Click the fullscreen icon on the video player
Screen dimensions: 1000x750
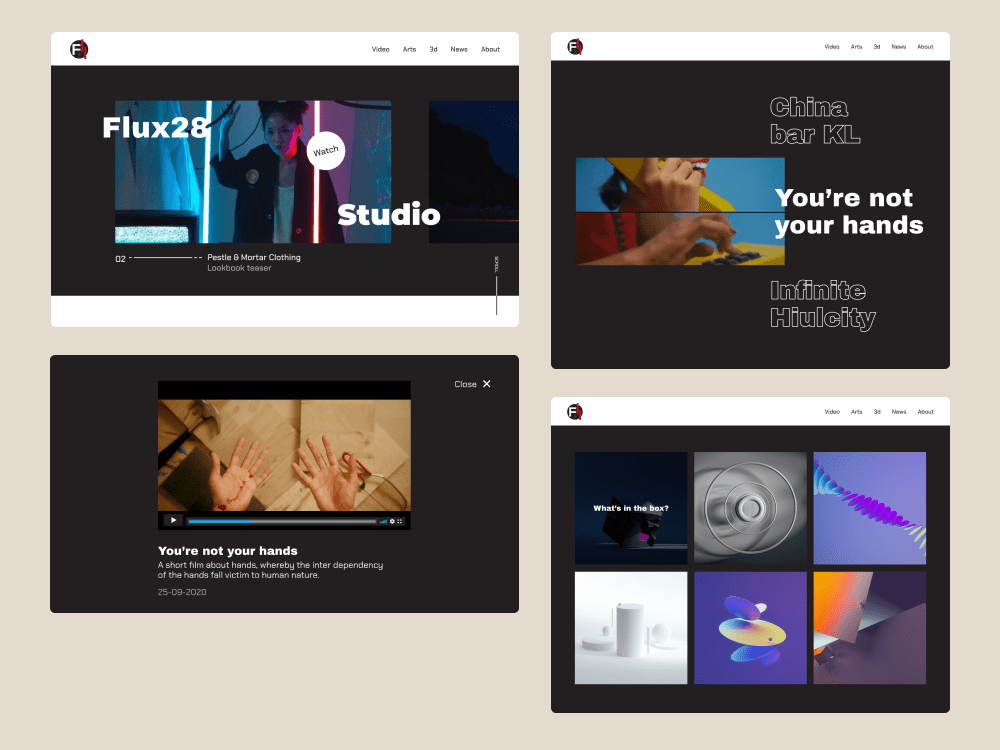(x=400, y=521)
